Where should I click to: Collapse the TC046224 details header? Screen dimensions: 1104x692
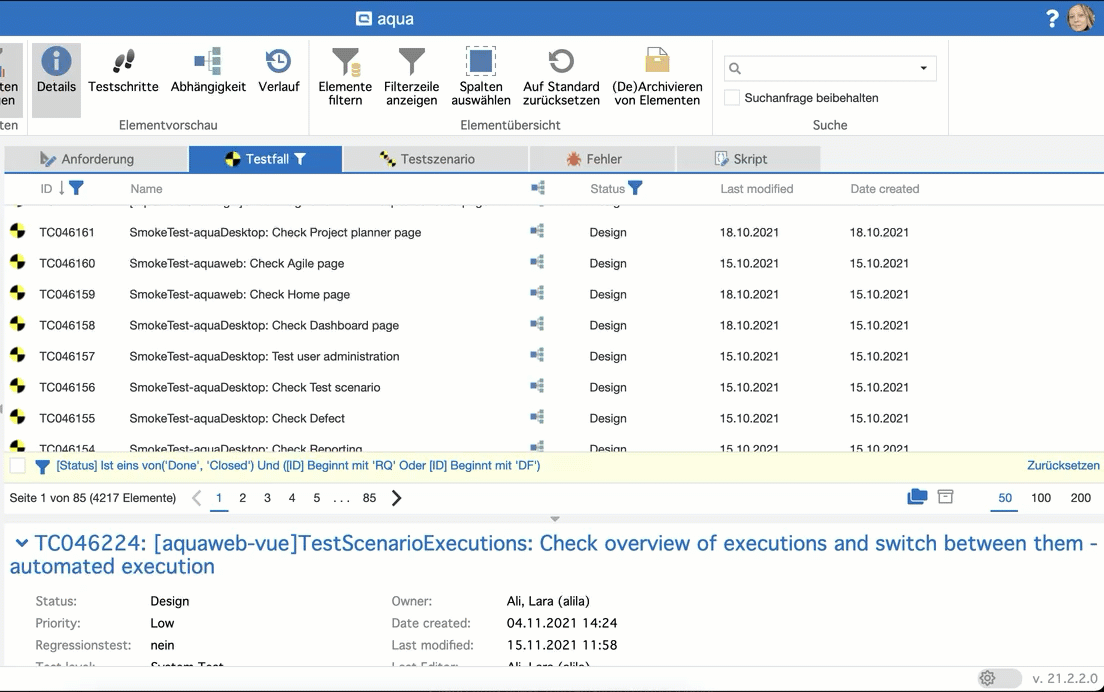click(22, 543)
